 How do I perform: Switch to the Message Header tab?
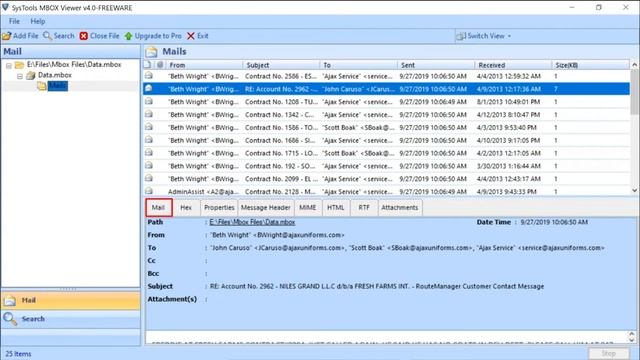coord(265,207)
